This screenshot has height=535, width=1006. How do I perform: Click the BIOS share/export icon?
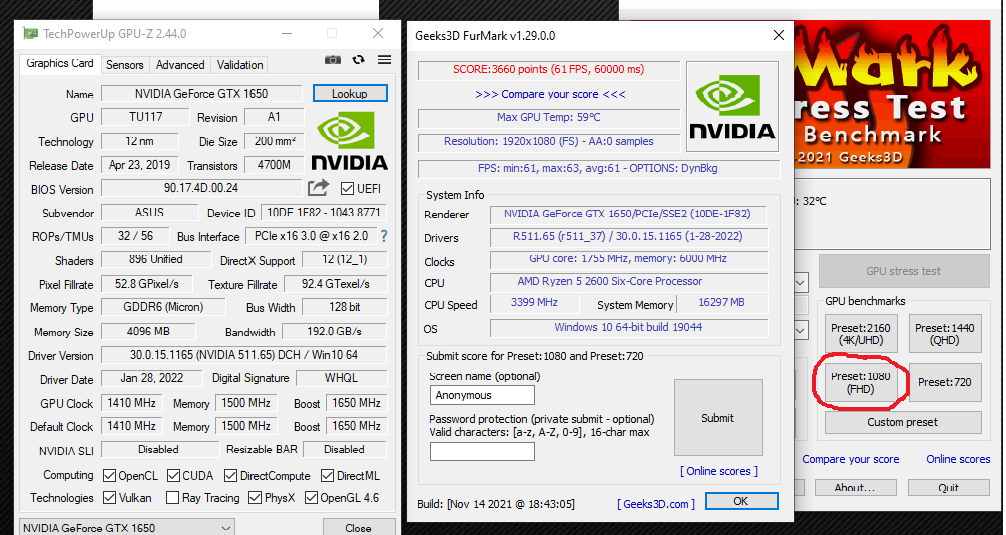[x=318, y=188]
